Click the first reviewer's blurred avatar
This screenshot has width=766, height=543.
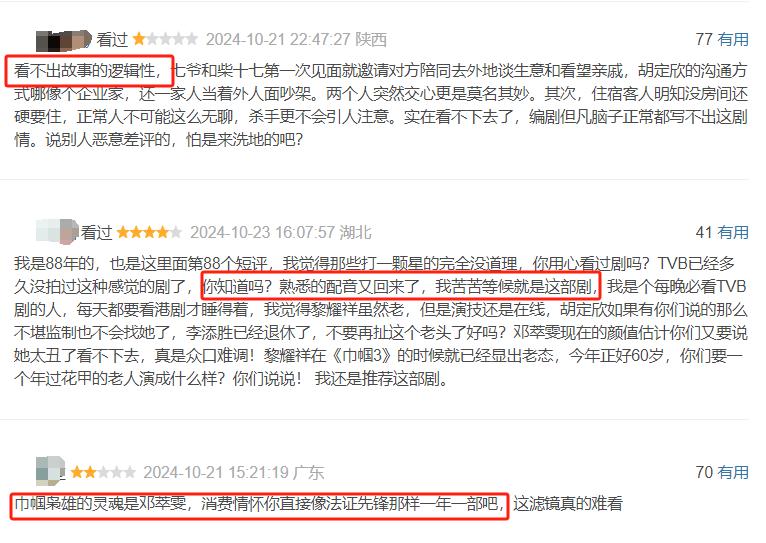pyautogui.click(x=64, y=40)
